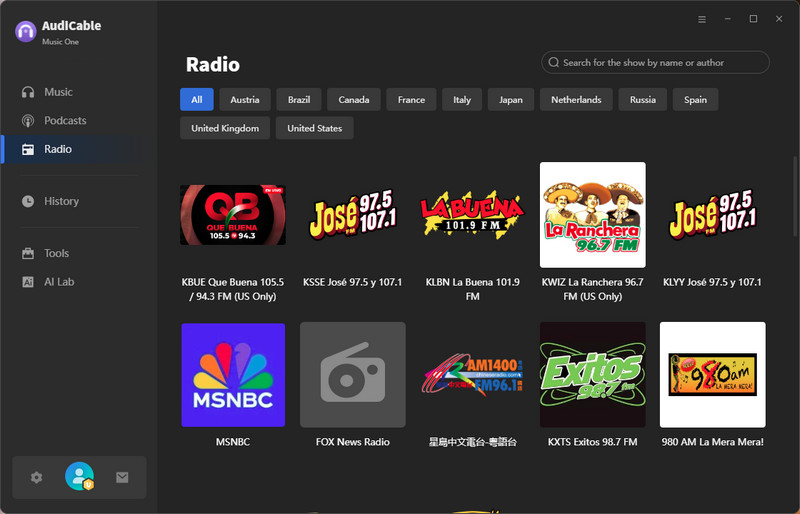The height and width of the screenshot is (514, 800).
Task: Click 'KSSE José 97.5 y 107.1' title
Action: 353,282
